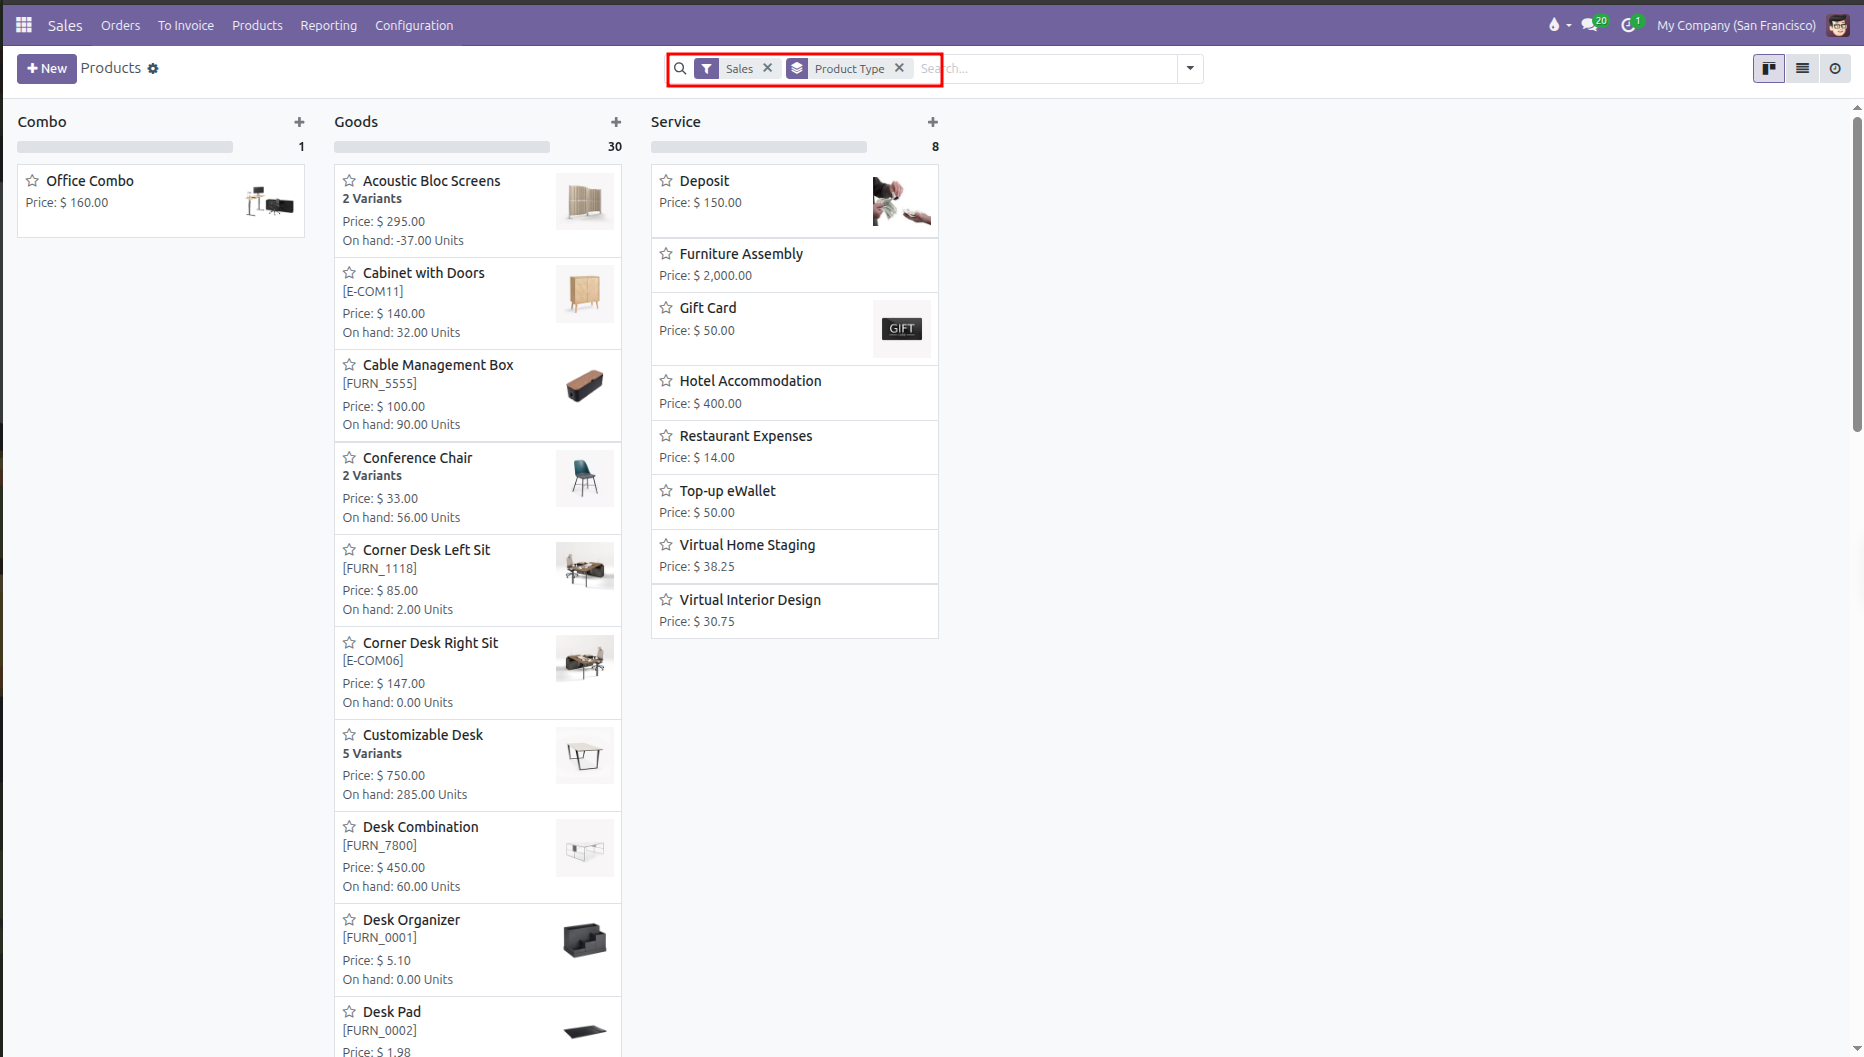Image resolution: width=1864 pixels, height=1057 pixels.
Task: Click the search magnifier icon
Action: [680, 69]
